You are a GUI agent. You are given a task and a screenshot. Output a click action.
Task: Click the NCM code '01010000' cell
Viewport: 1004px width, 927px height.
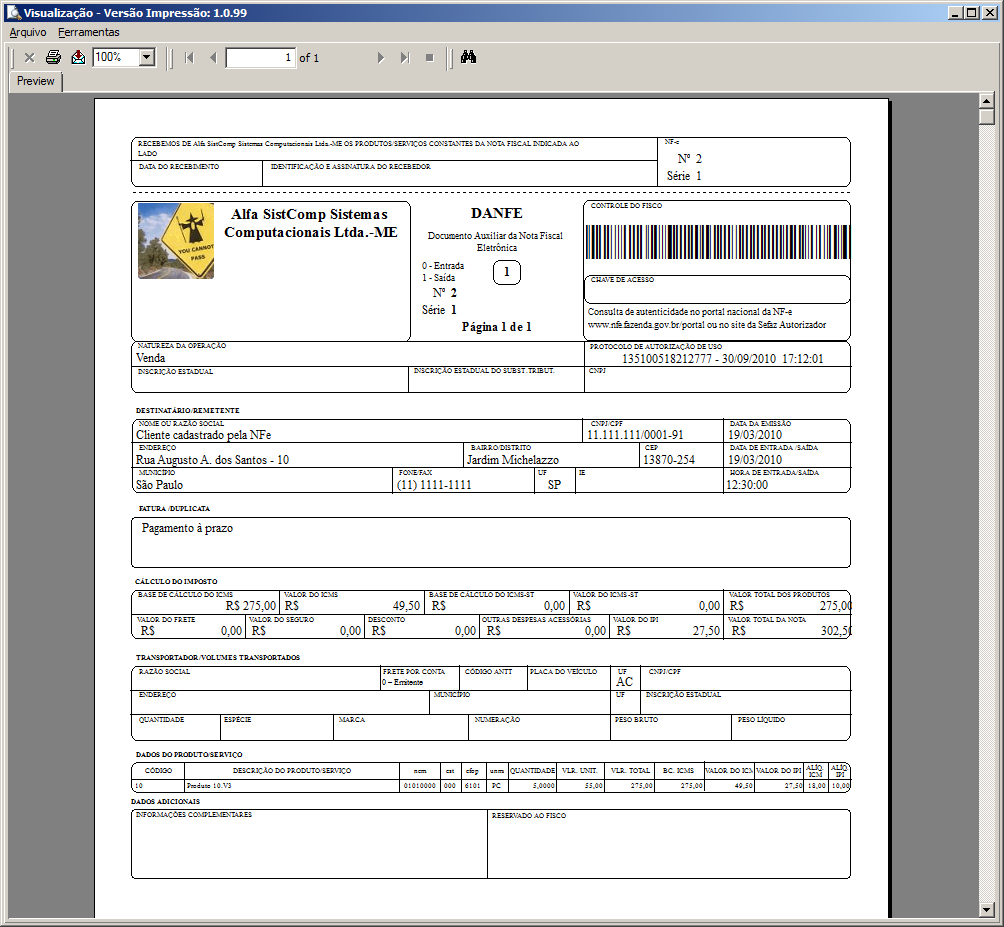(x=419, y=786)
